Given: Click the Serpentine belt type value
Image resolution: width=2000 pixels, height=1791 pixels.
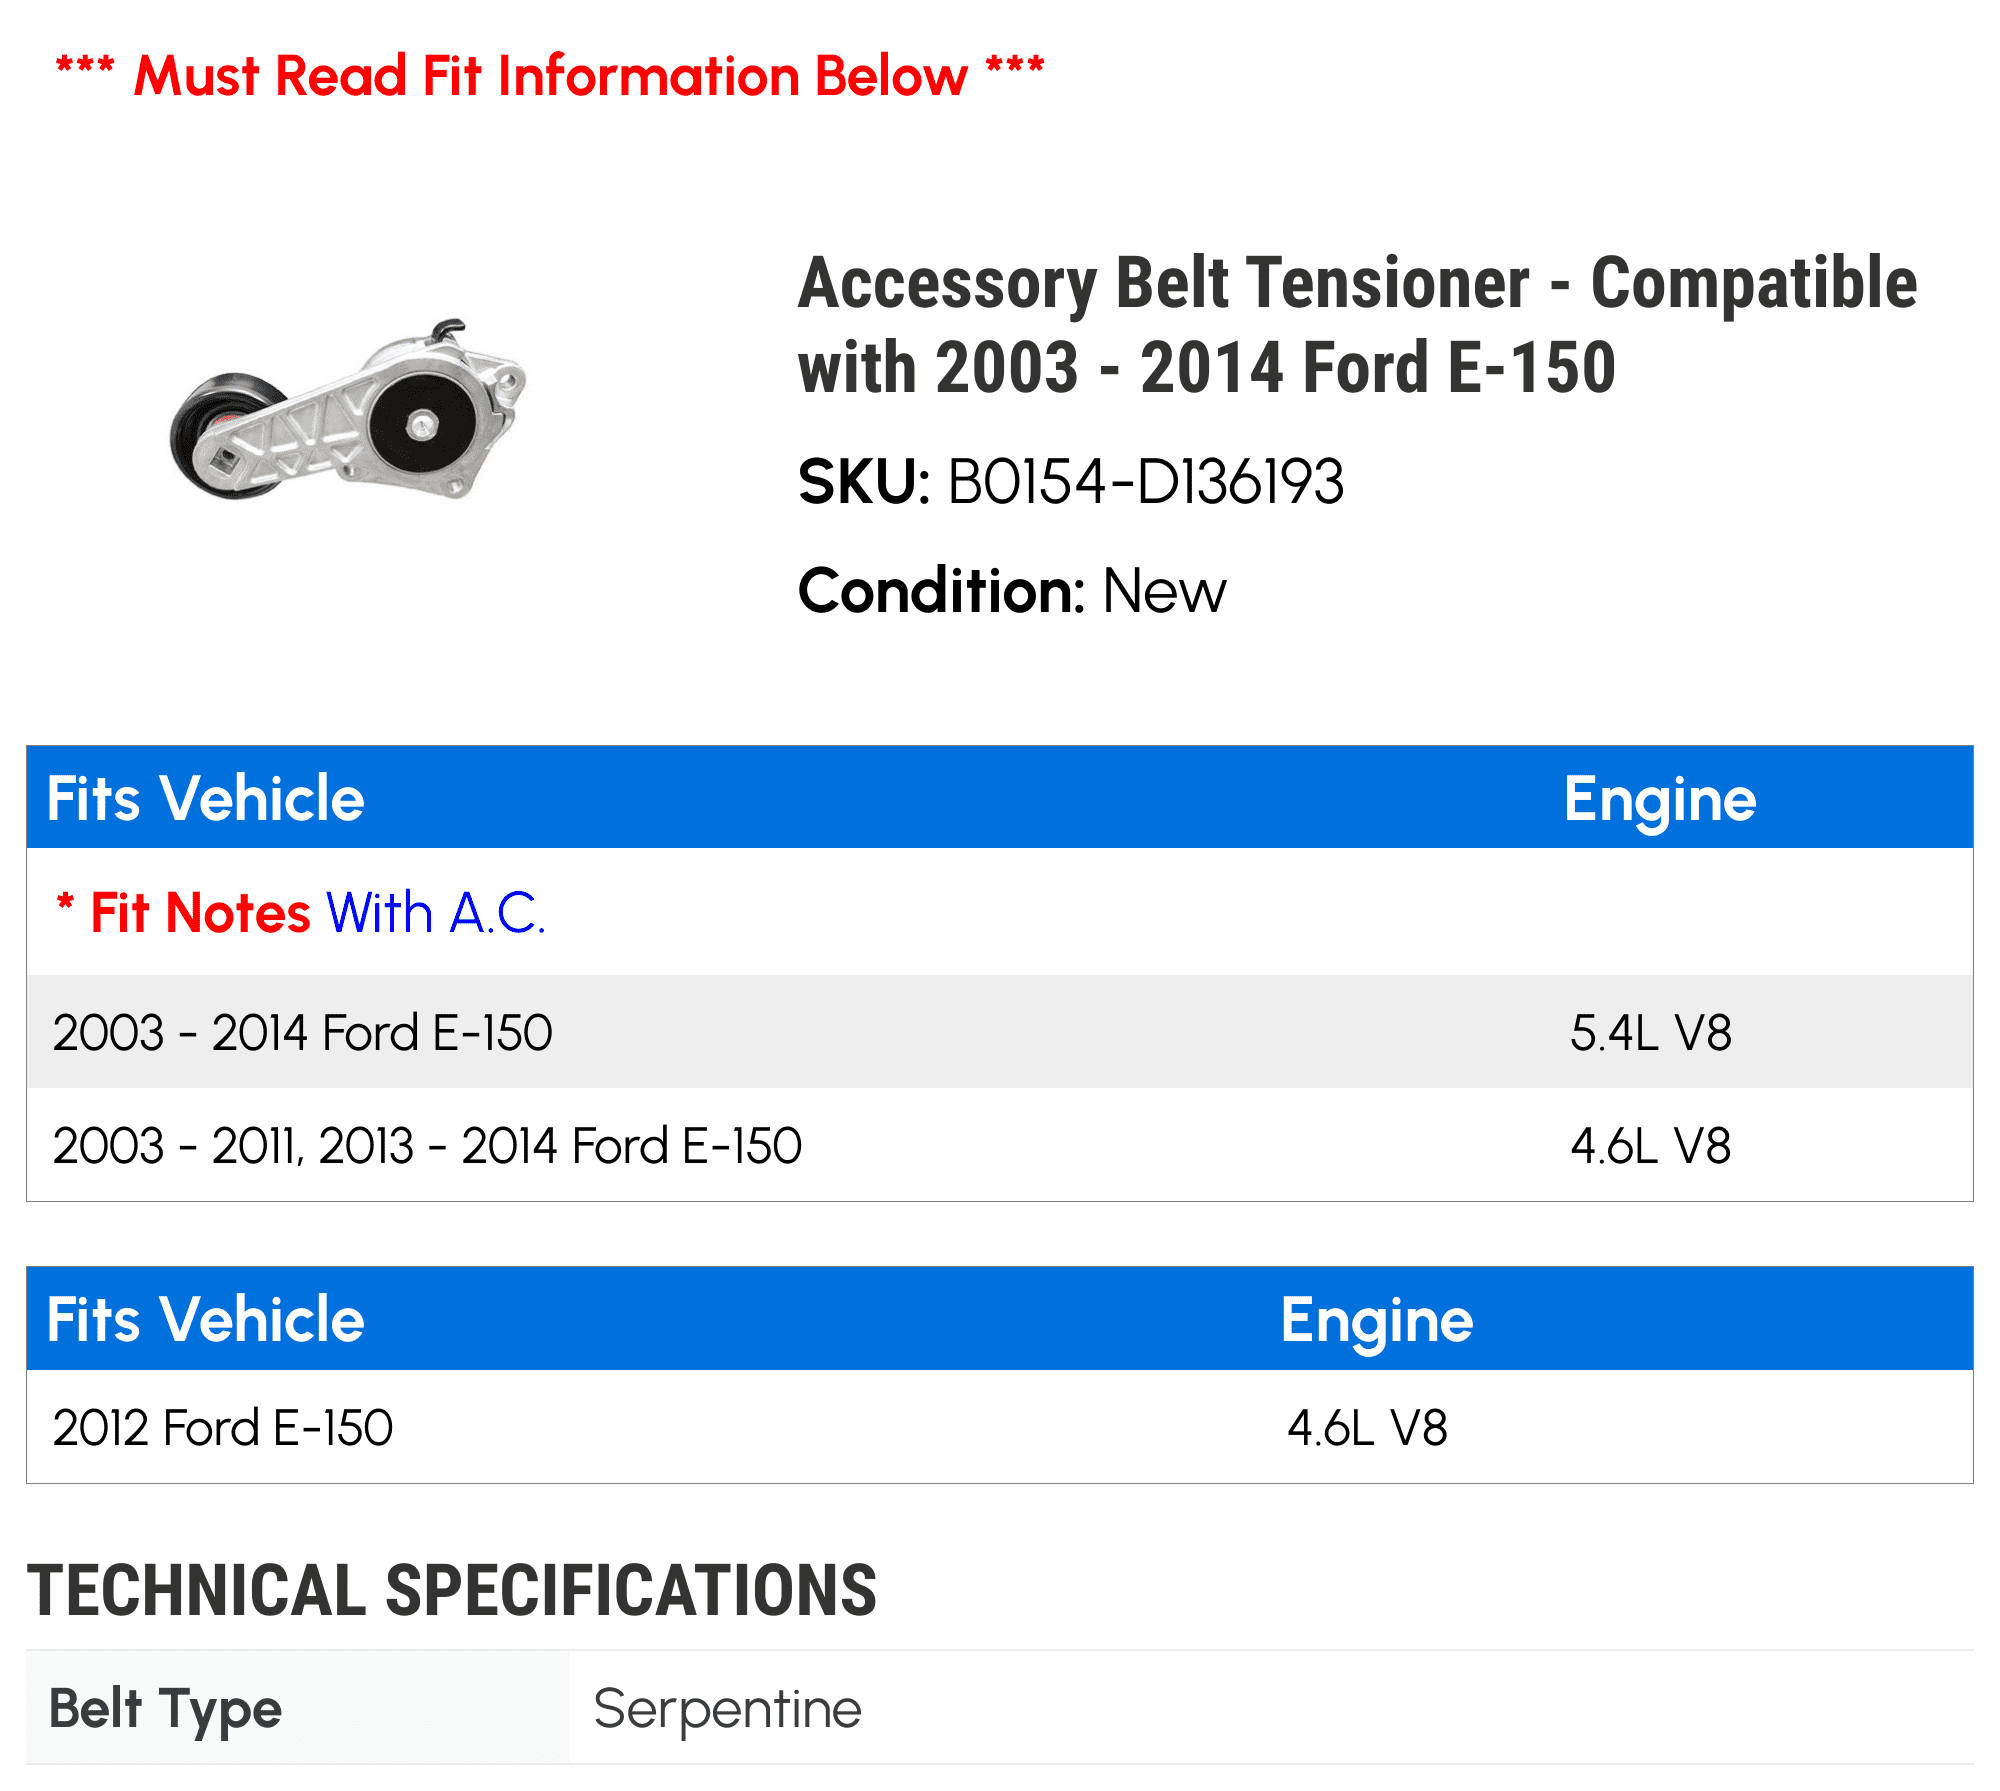Looking at the screenshot, I should click(x=727, y=1709).
